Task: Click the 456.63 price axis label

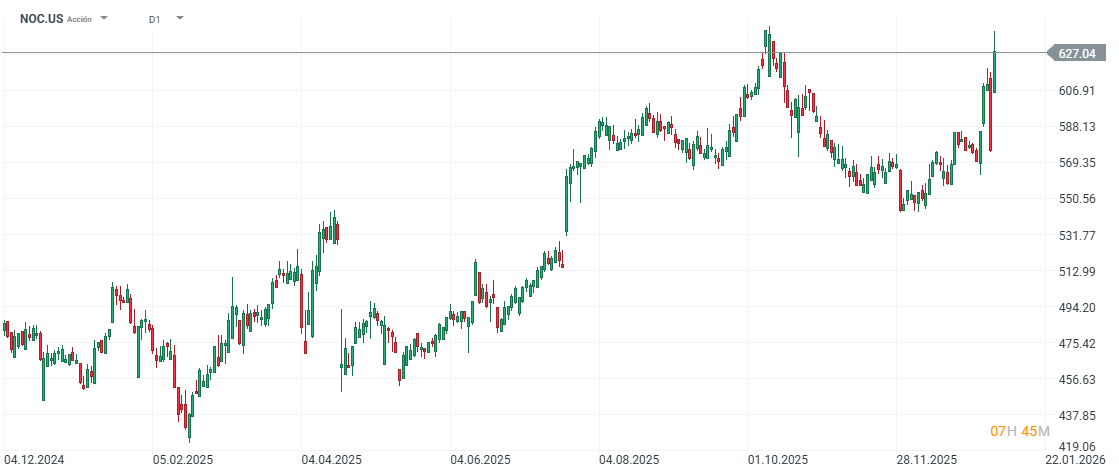Action: click(1078, 380)
